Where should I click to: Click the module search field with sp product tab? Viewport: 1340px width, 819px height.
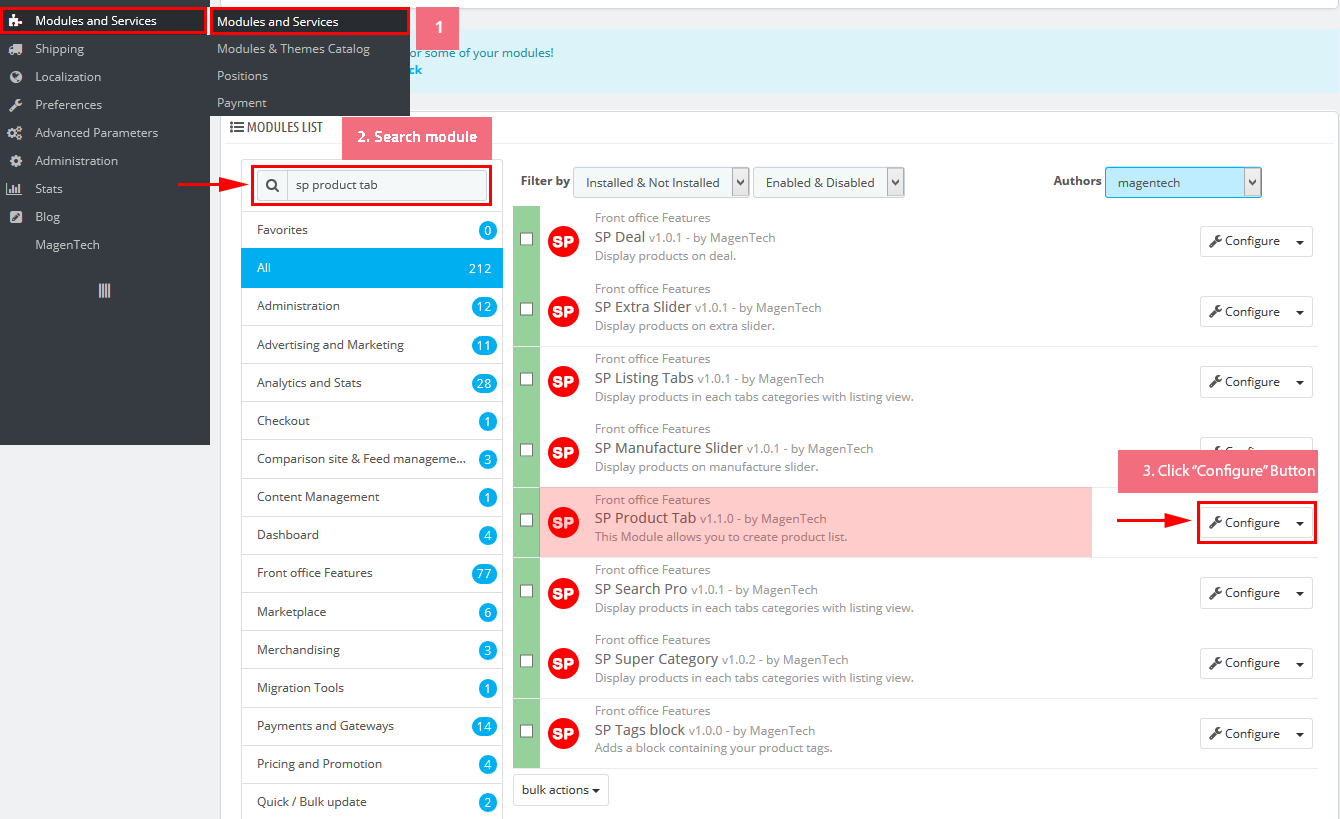pos(387,185)
